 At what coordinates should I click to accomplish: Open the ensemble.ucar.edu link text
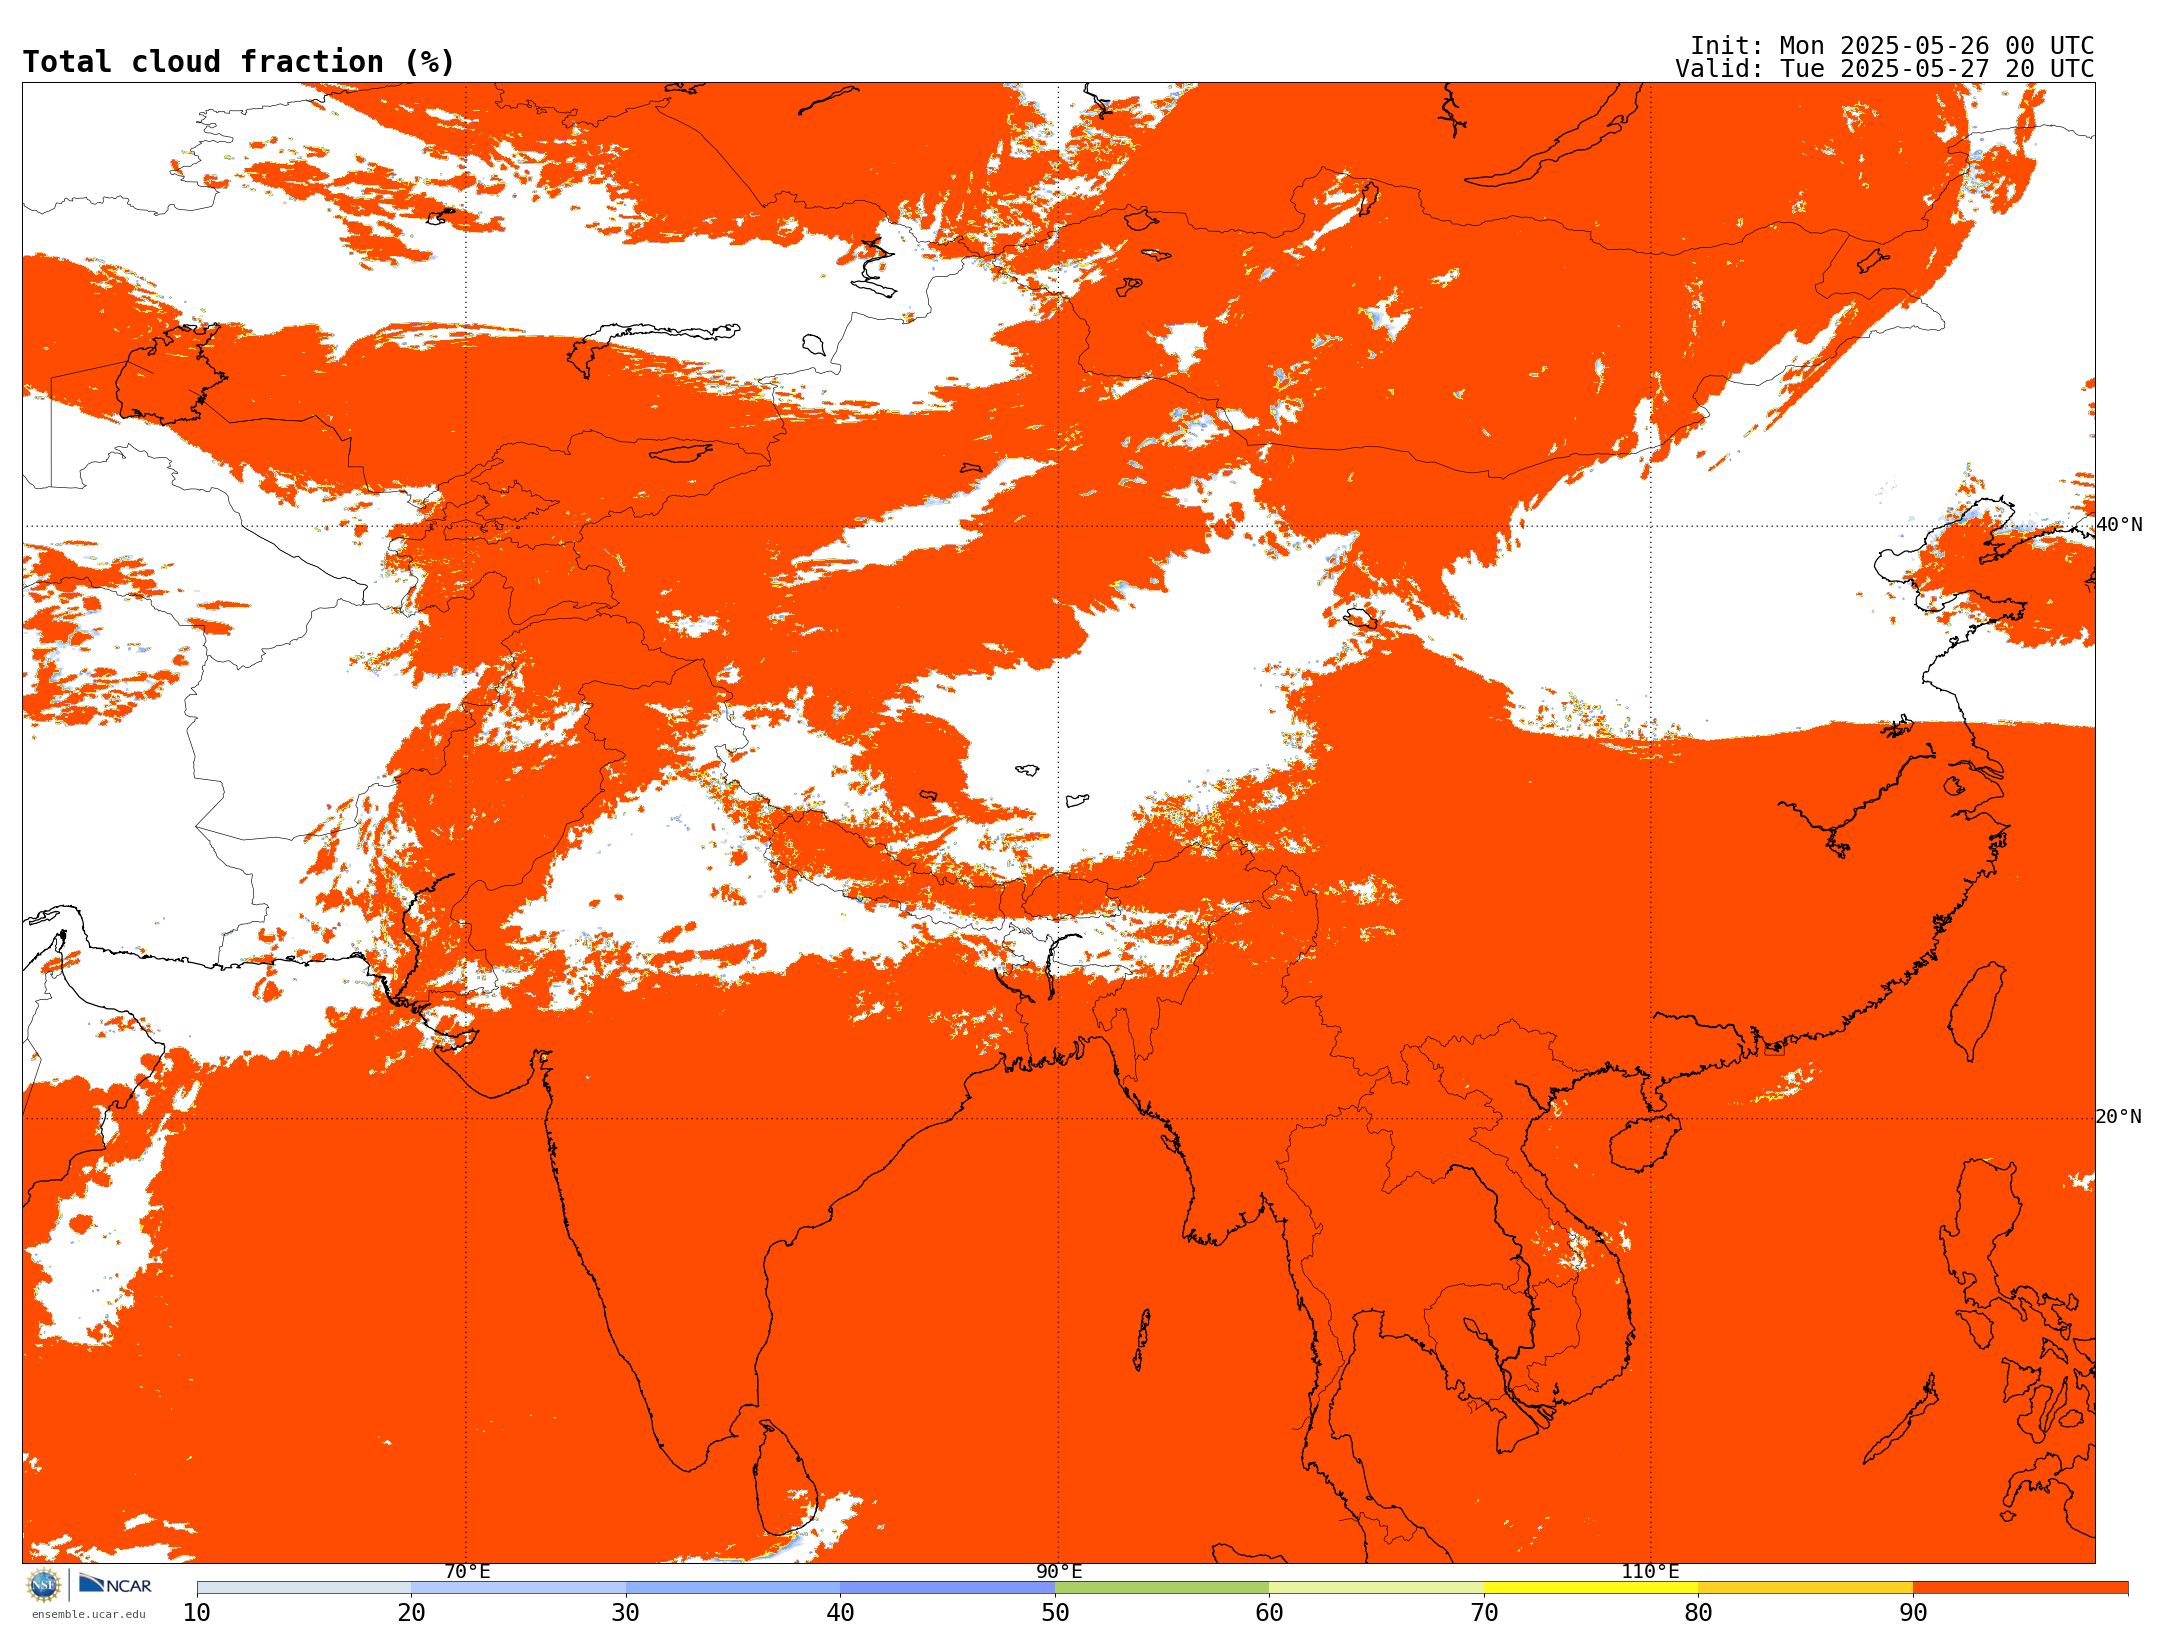pos(88,1614)
